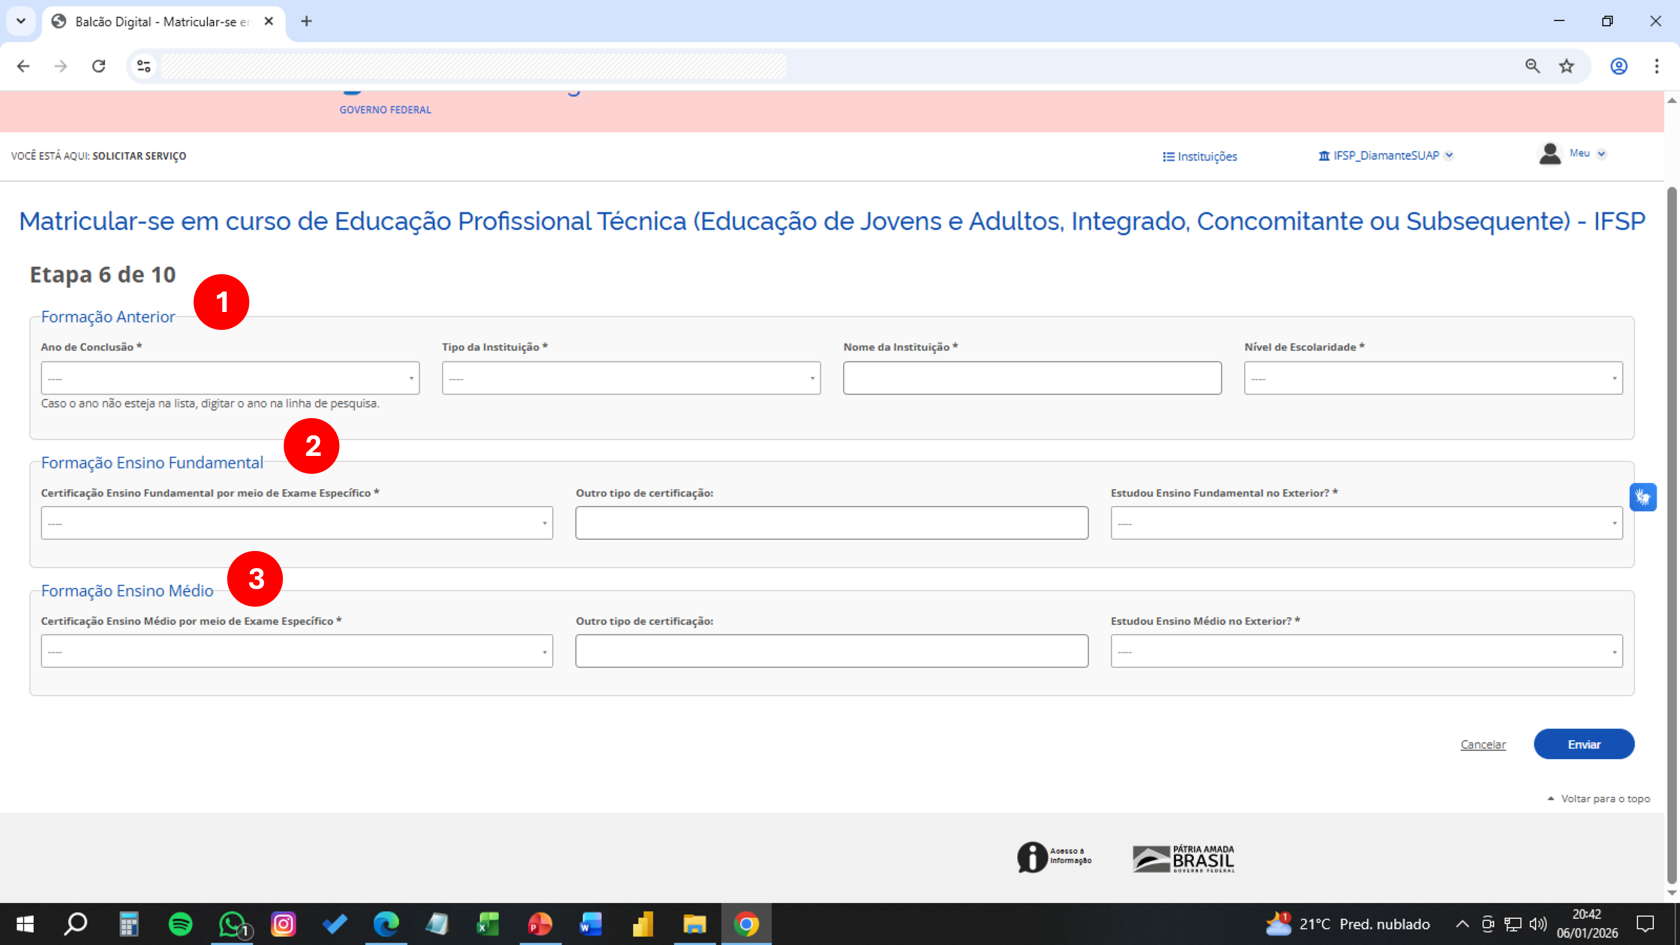Click the user profile icon next to Meu

click(1550, 153)
